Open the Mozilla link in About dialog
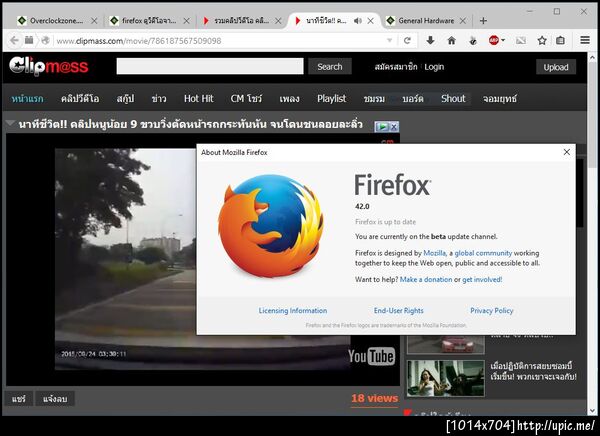 (x=434, y=253)
